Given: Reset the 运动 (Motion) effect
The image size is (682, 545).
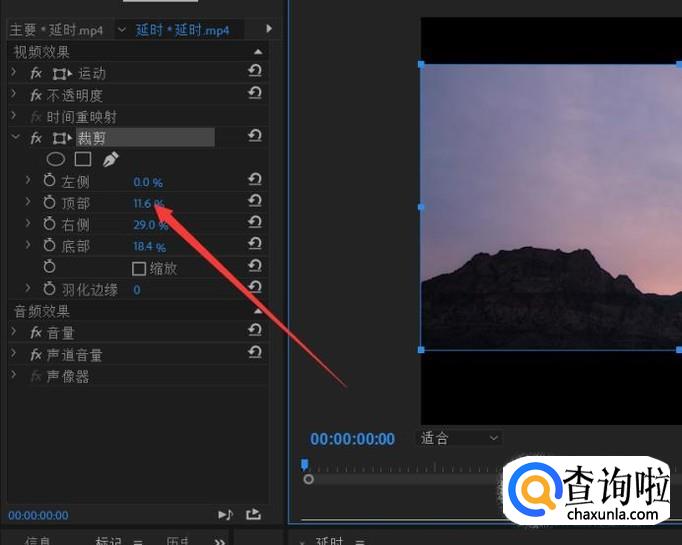Looking at the screenshot, I should click(255, 70).
